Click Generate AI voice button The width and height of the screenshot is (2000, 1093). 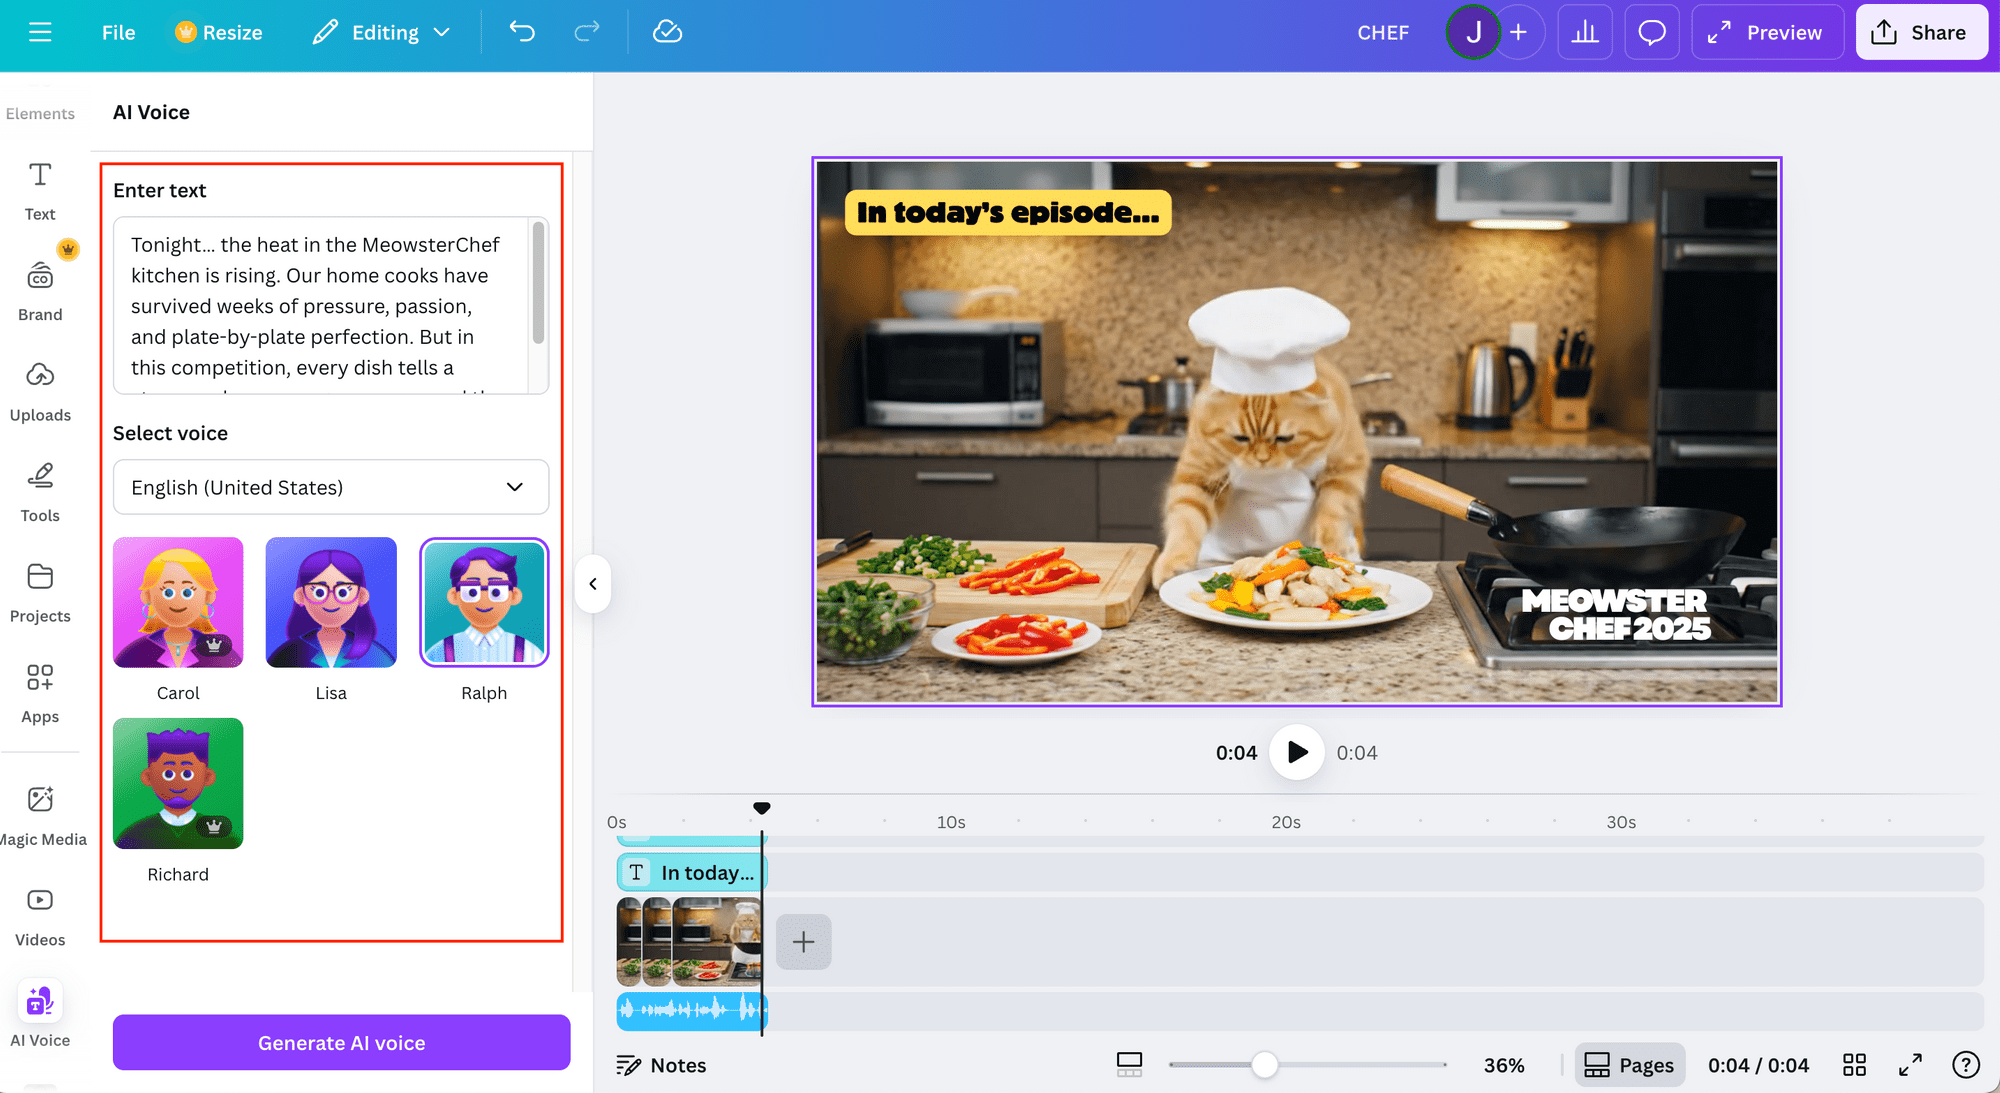coord(341,1043)
